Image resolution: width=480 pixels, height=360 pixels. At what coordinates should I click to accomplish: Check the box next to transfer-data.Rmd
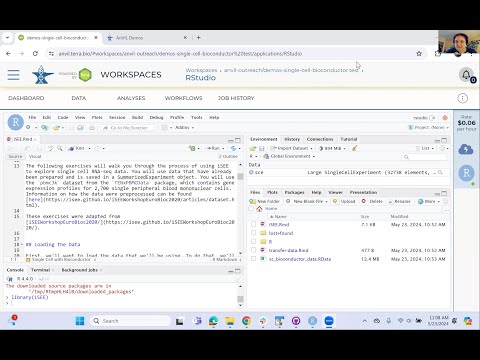pos(253,250)
